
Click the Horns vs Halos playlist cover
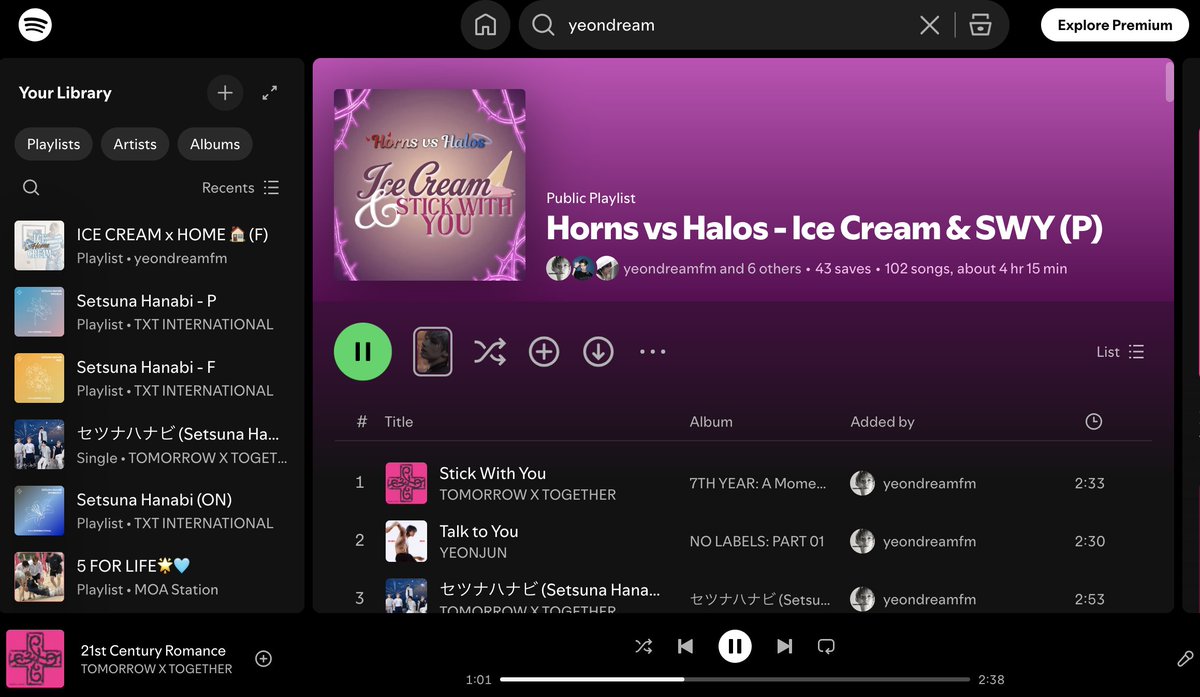[430, 185]
